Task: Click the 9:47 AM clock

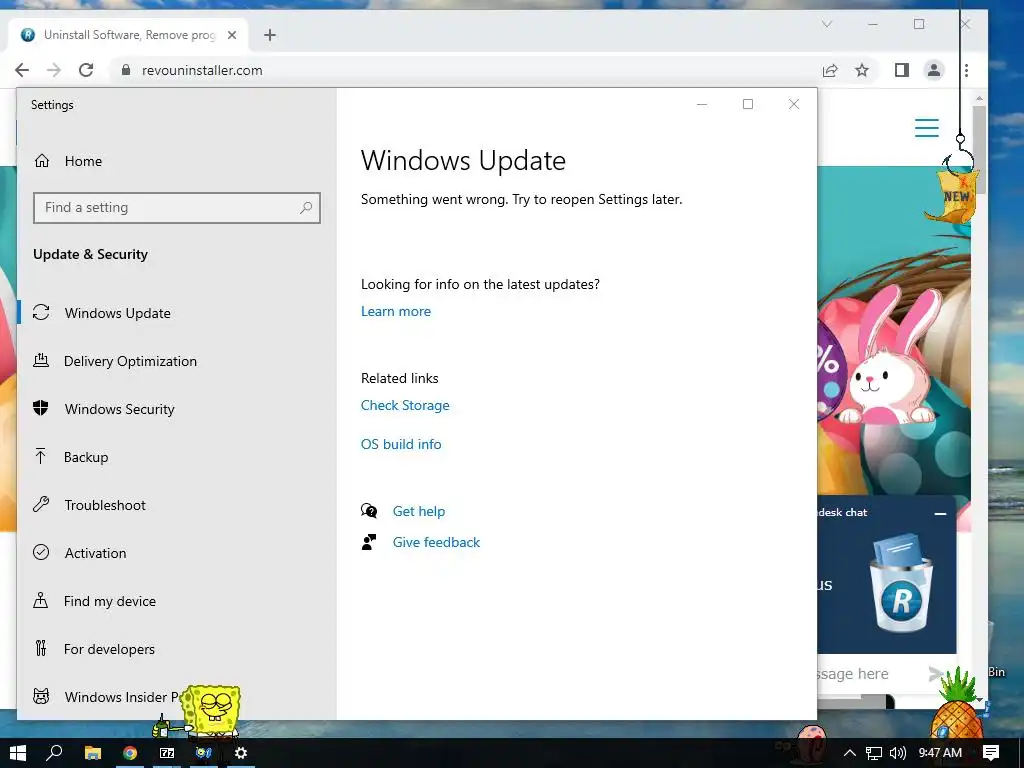Action: point(940,753)
